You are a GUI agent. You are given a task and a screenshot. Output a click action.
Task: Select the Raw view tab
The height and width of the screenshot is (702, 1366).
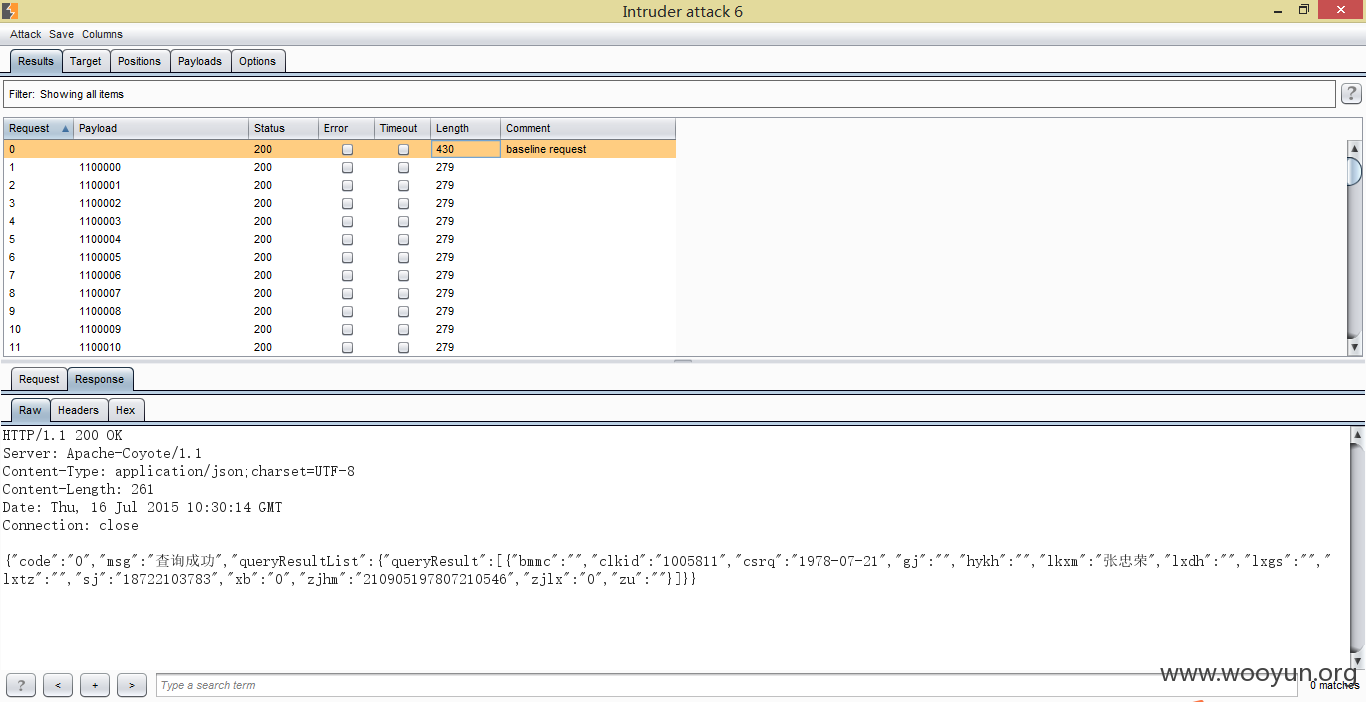pyautogui.click(x=30, y=410)
